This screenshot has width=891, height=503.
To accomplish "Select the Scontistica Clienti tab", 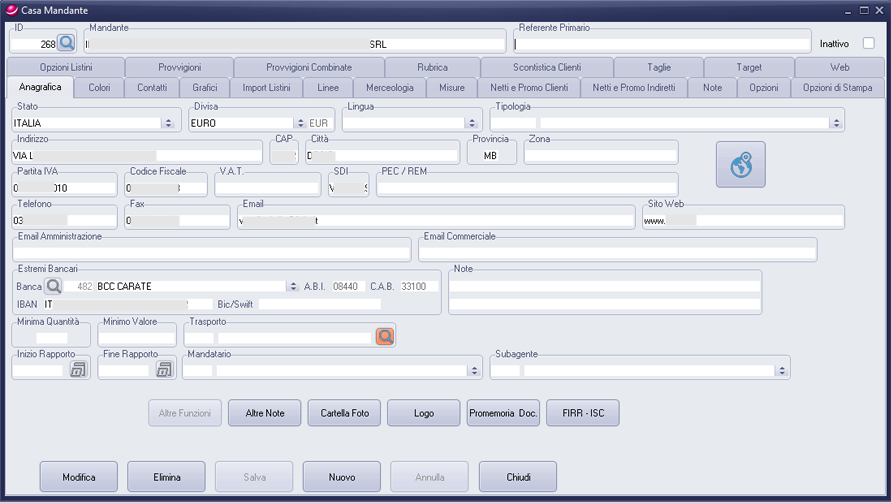I will click(546, 67).
